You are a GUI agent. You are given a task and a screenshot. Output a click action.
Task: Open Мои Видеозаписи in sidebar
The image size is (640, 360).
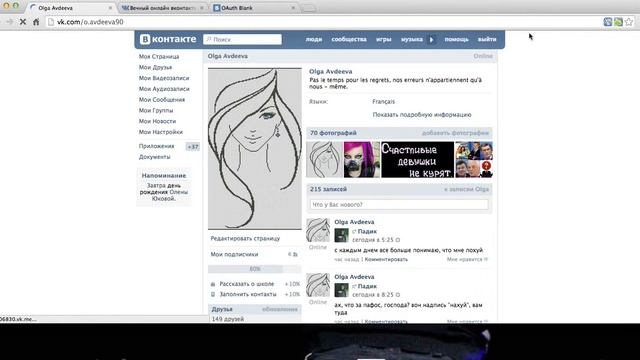pyautogui.click(x=164, y=78)
